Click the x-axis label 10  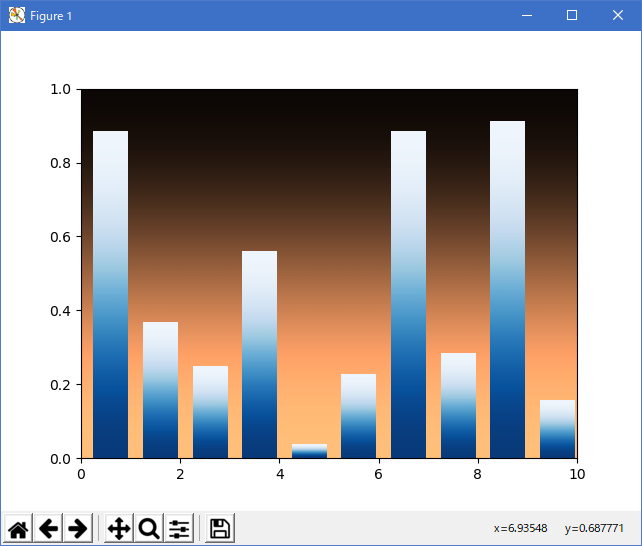pyautogui.click(x=577, y=474)
